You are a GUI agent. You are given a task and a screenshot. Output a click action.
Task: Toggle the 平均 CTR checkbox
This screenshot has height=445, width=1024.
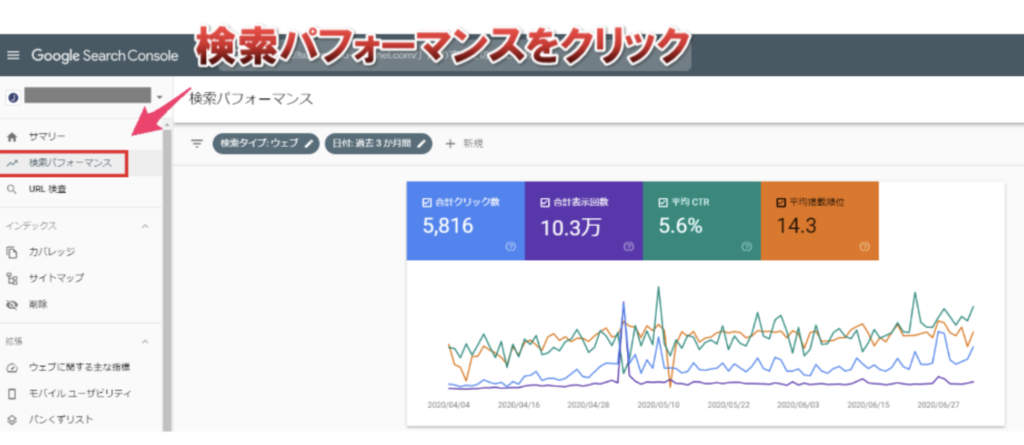coord(663,203)
